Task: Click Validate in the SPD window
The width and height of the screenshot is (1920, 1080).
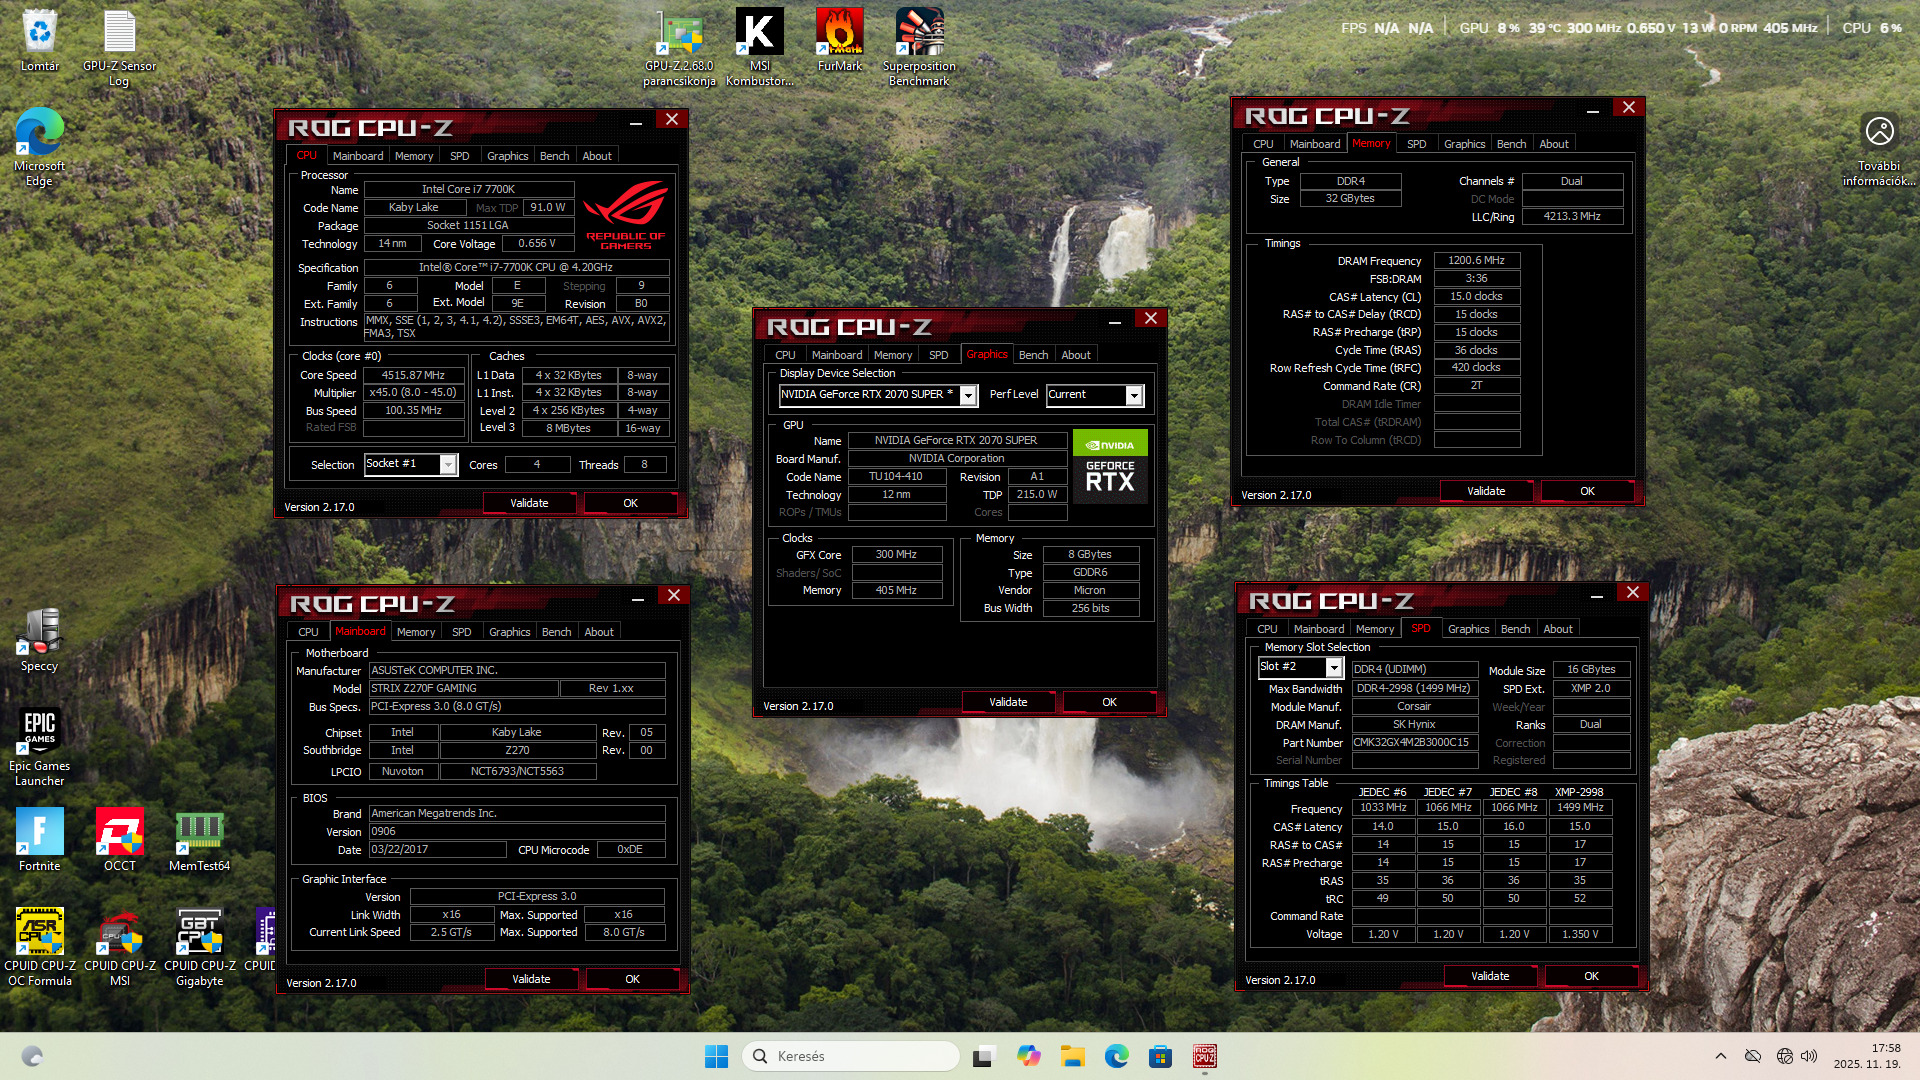Action: [x=1489, y=976]
